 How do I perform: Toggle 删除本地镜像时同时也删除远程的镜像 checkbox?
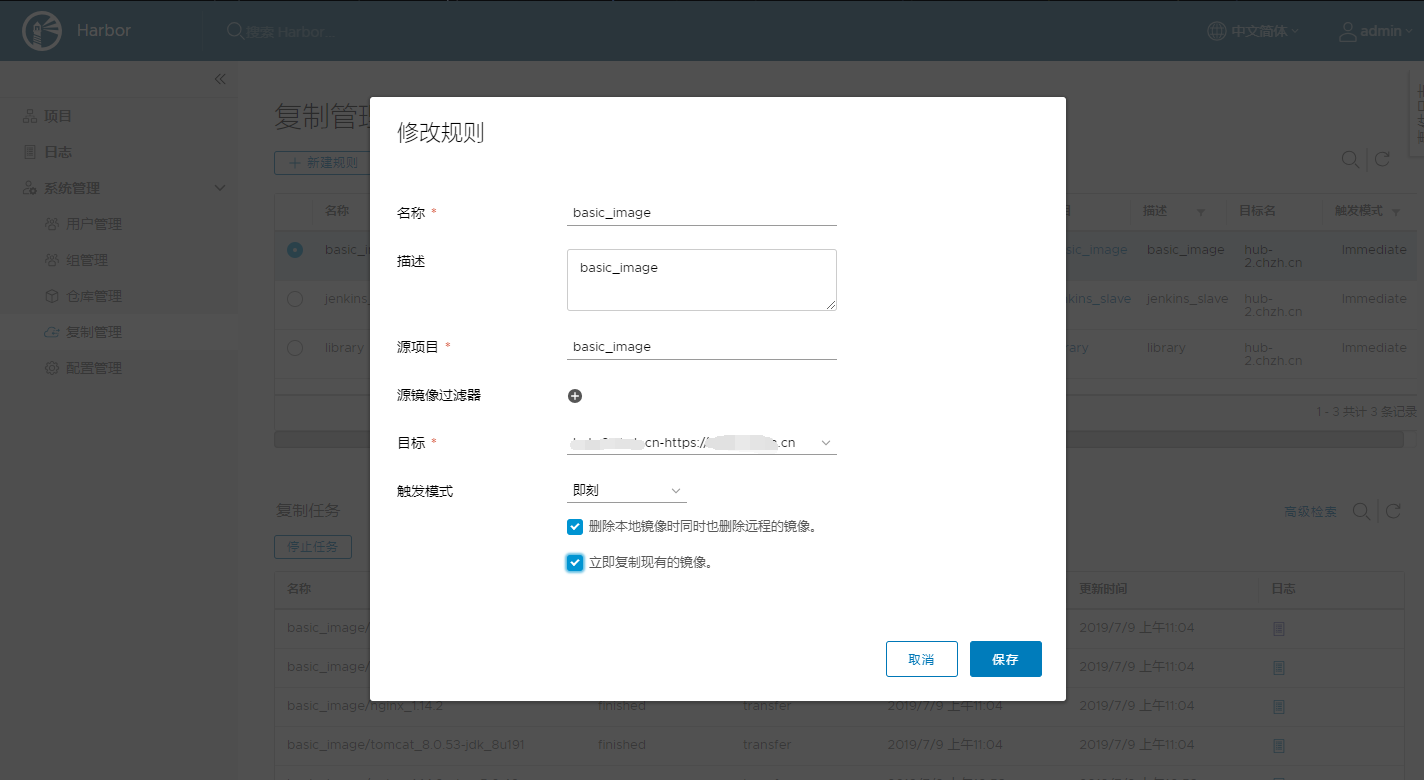(x=575, y=527)
